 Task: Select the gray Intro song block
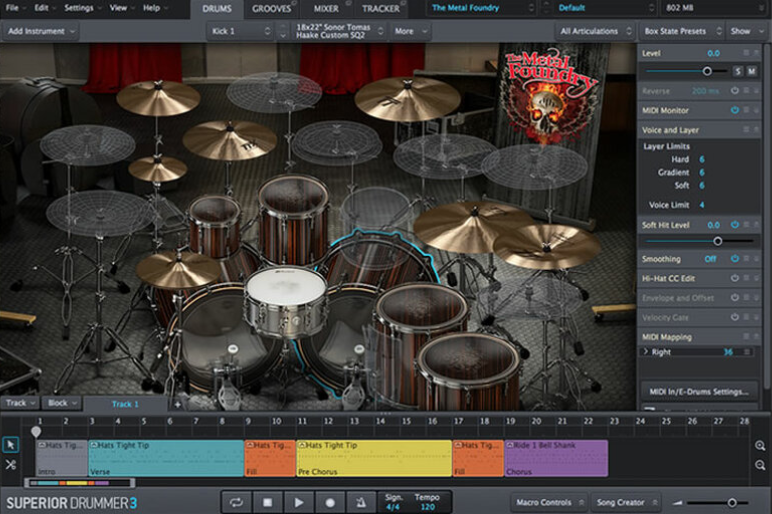(x=62, y=458)
